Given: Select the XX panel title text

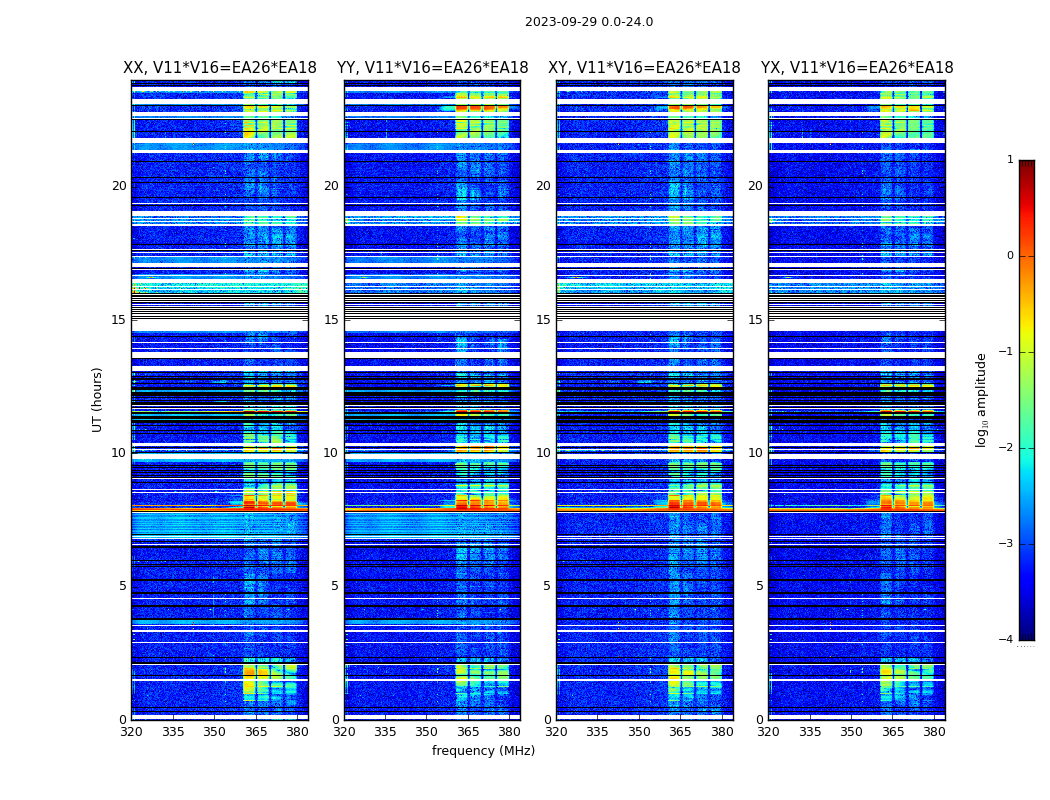Looking at the screenshot, I should tap(219, 68).
